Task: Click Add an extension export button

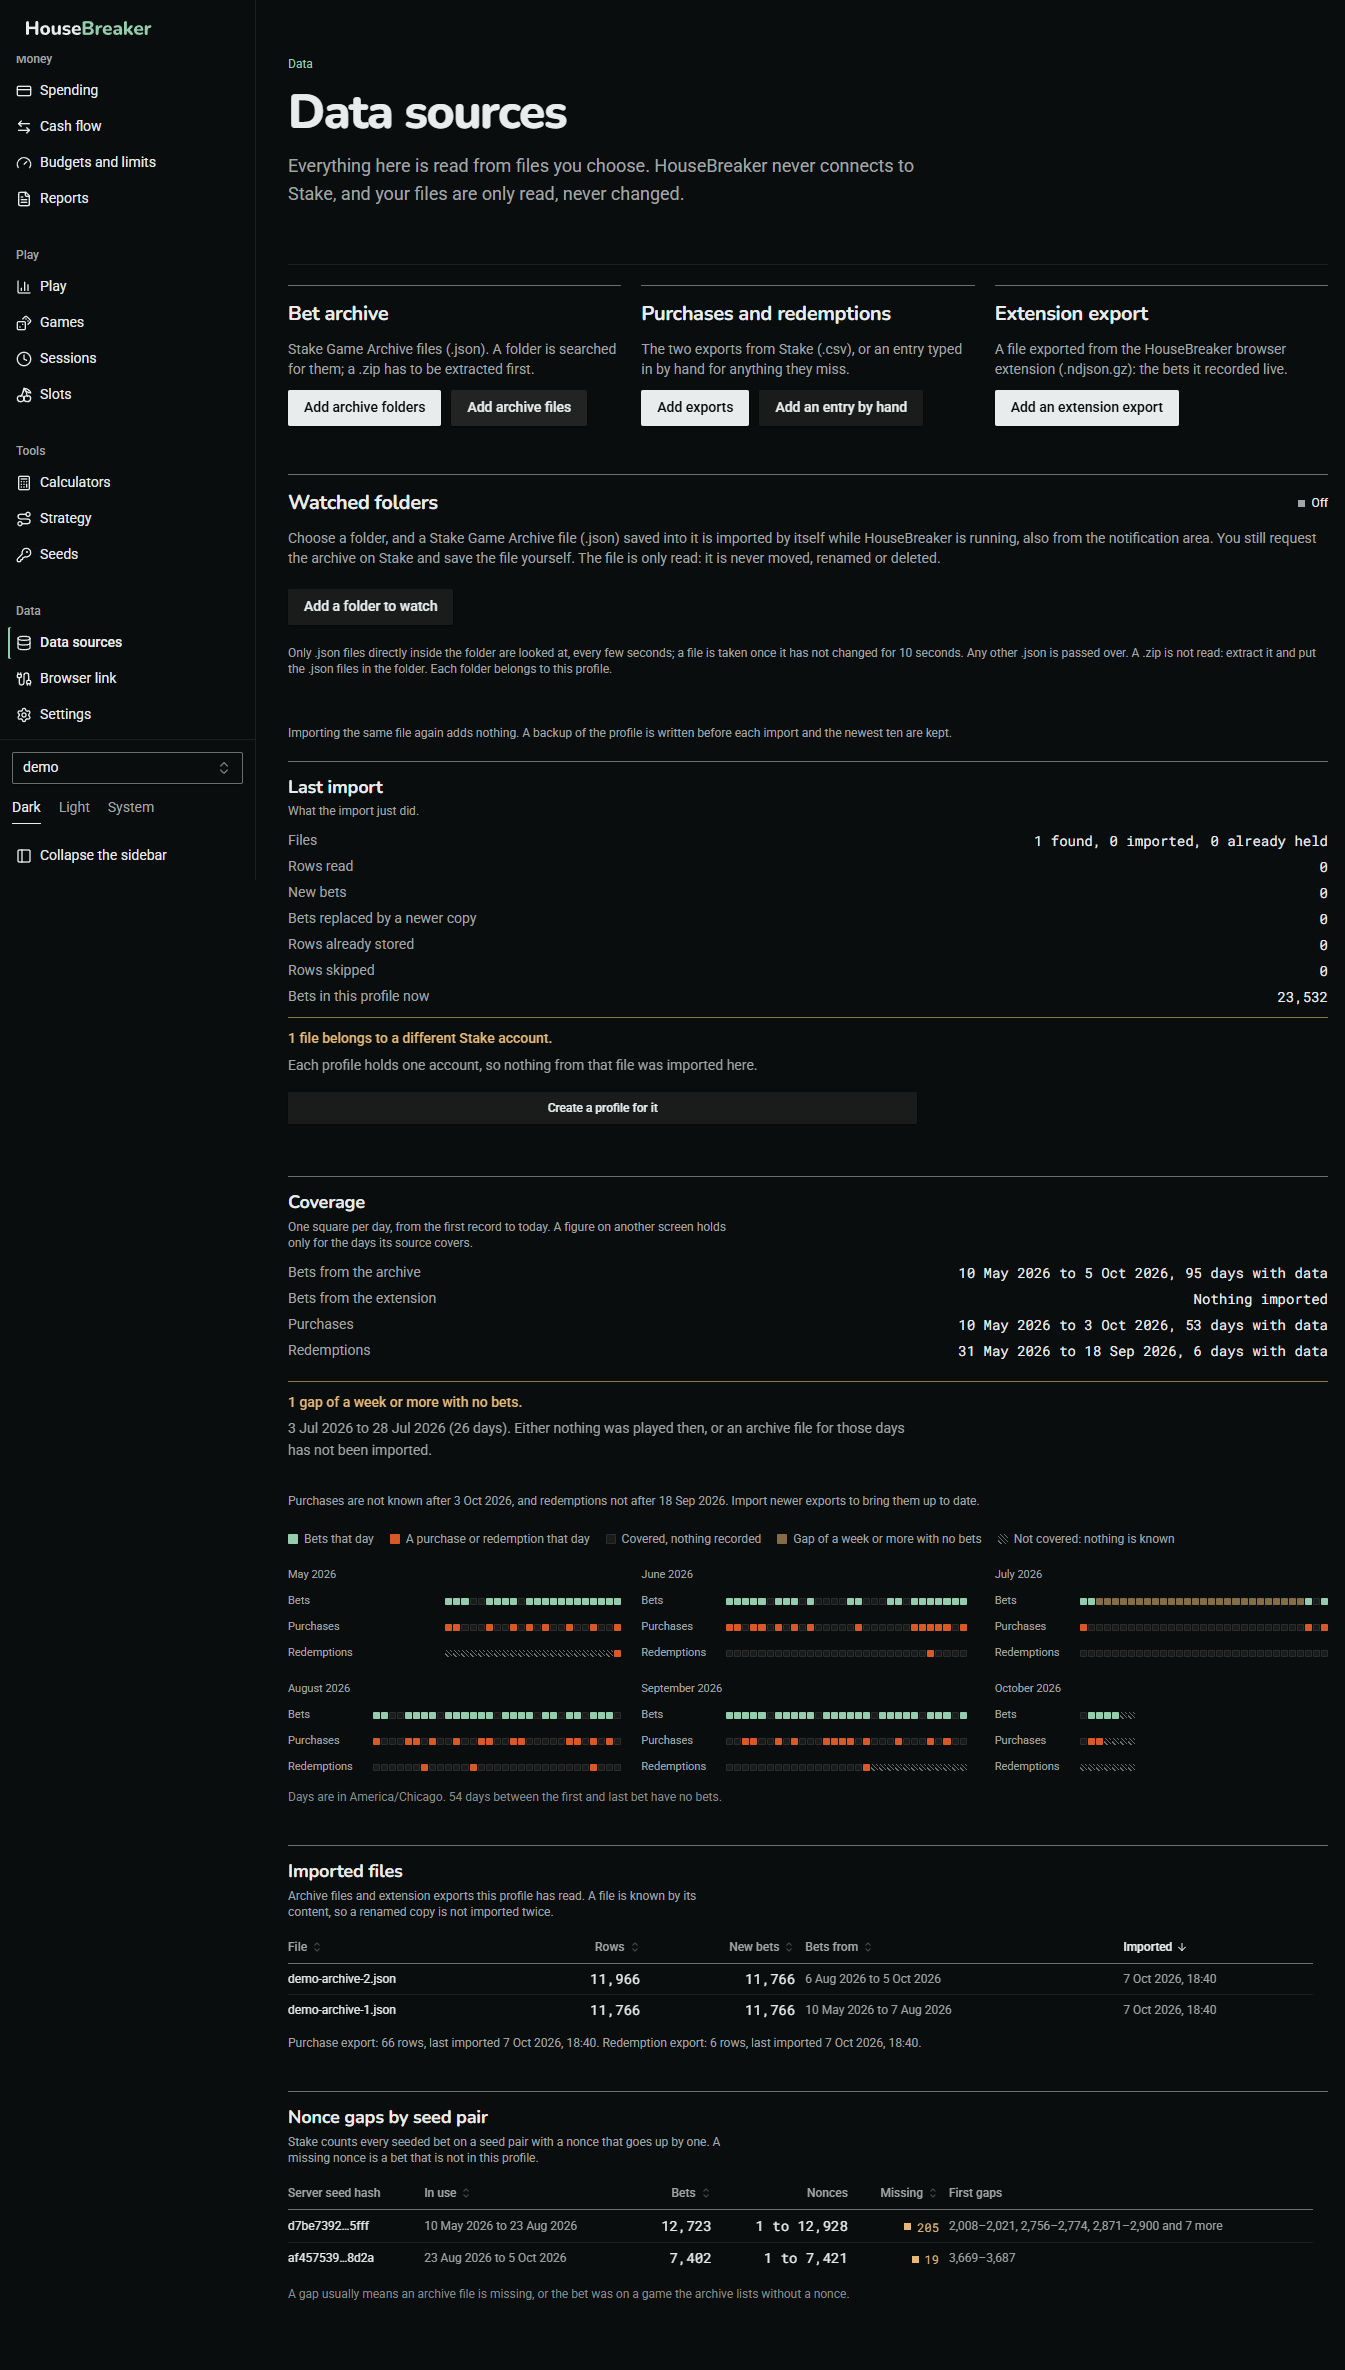Action: click(x=1086, y=408)
